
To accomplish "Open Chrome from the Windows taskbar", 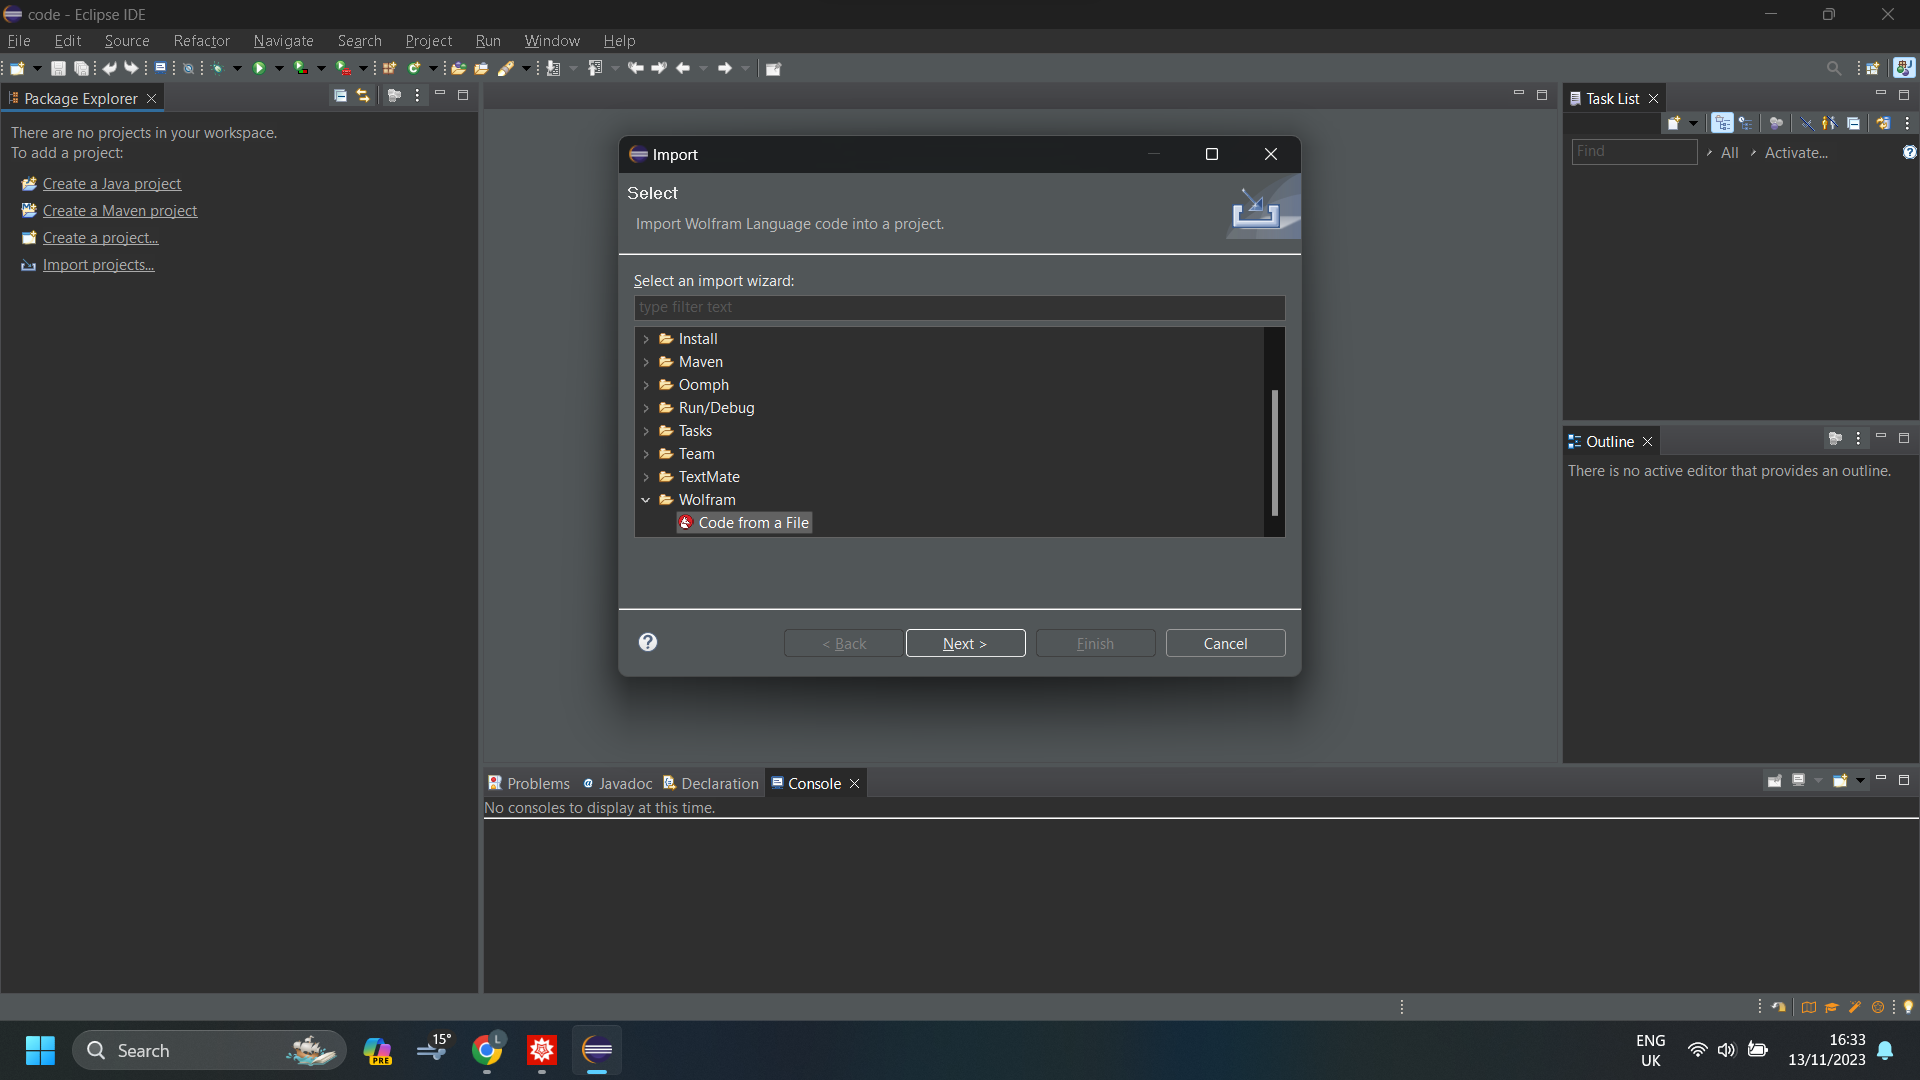I will pos(487,1050).
